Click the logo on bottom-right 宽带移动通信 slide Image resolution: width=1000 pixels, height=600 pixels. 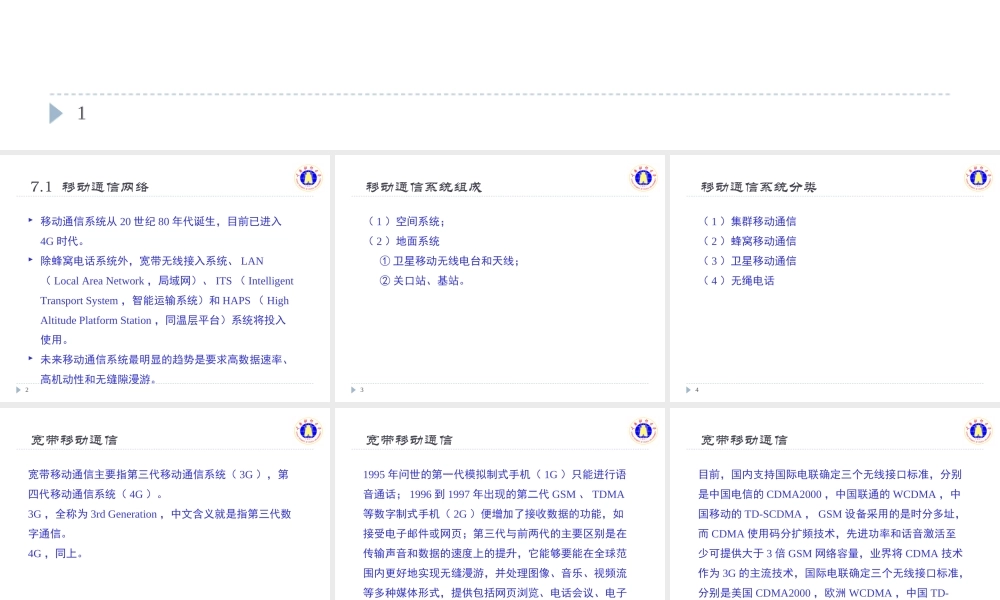[978, 429]
